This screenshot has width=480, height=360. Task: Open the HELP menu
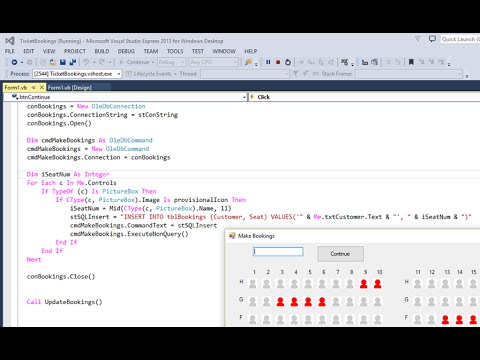click(251, 51)
